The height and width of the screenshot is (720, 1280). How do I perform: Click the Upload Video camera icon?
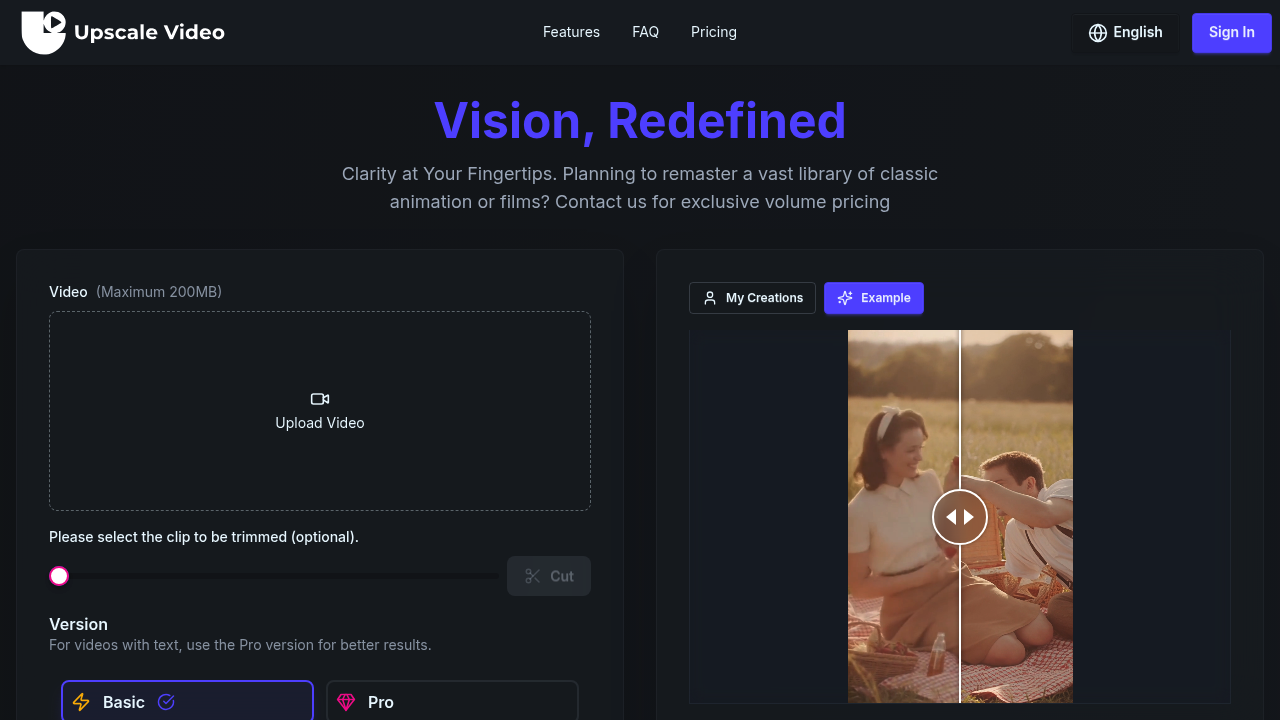[x=320, y=398]
